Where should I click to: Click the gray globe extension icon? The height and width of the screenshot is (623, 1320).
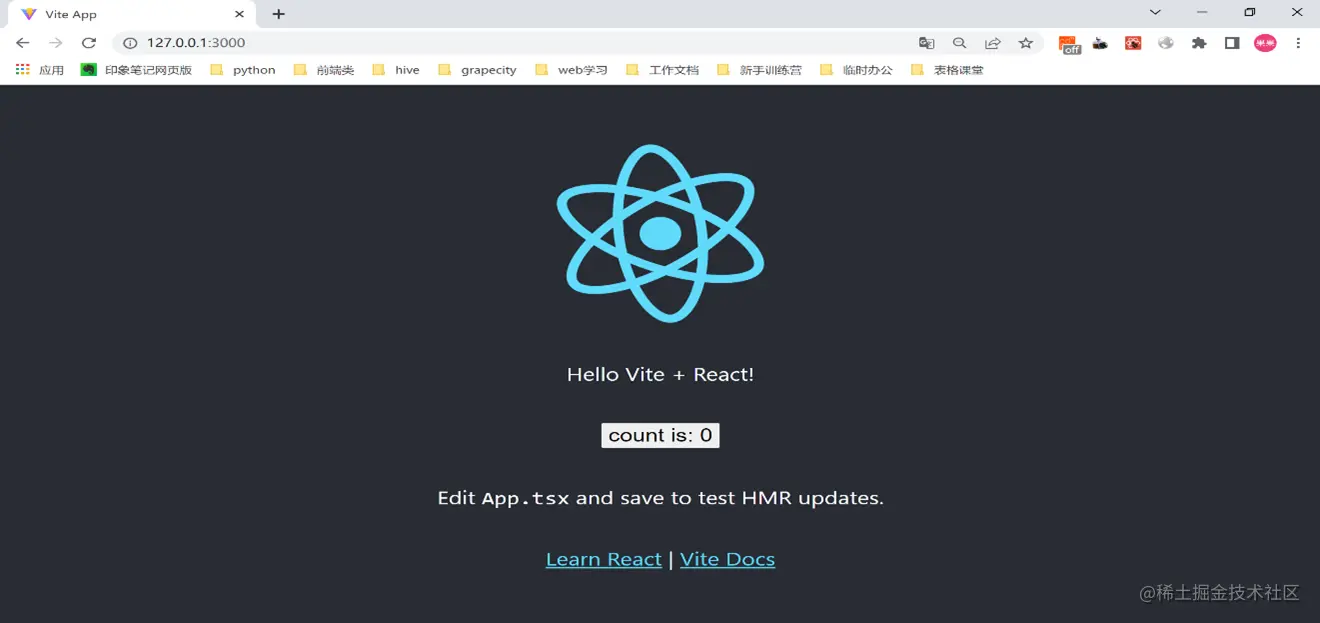tap(1166, 43)
